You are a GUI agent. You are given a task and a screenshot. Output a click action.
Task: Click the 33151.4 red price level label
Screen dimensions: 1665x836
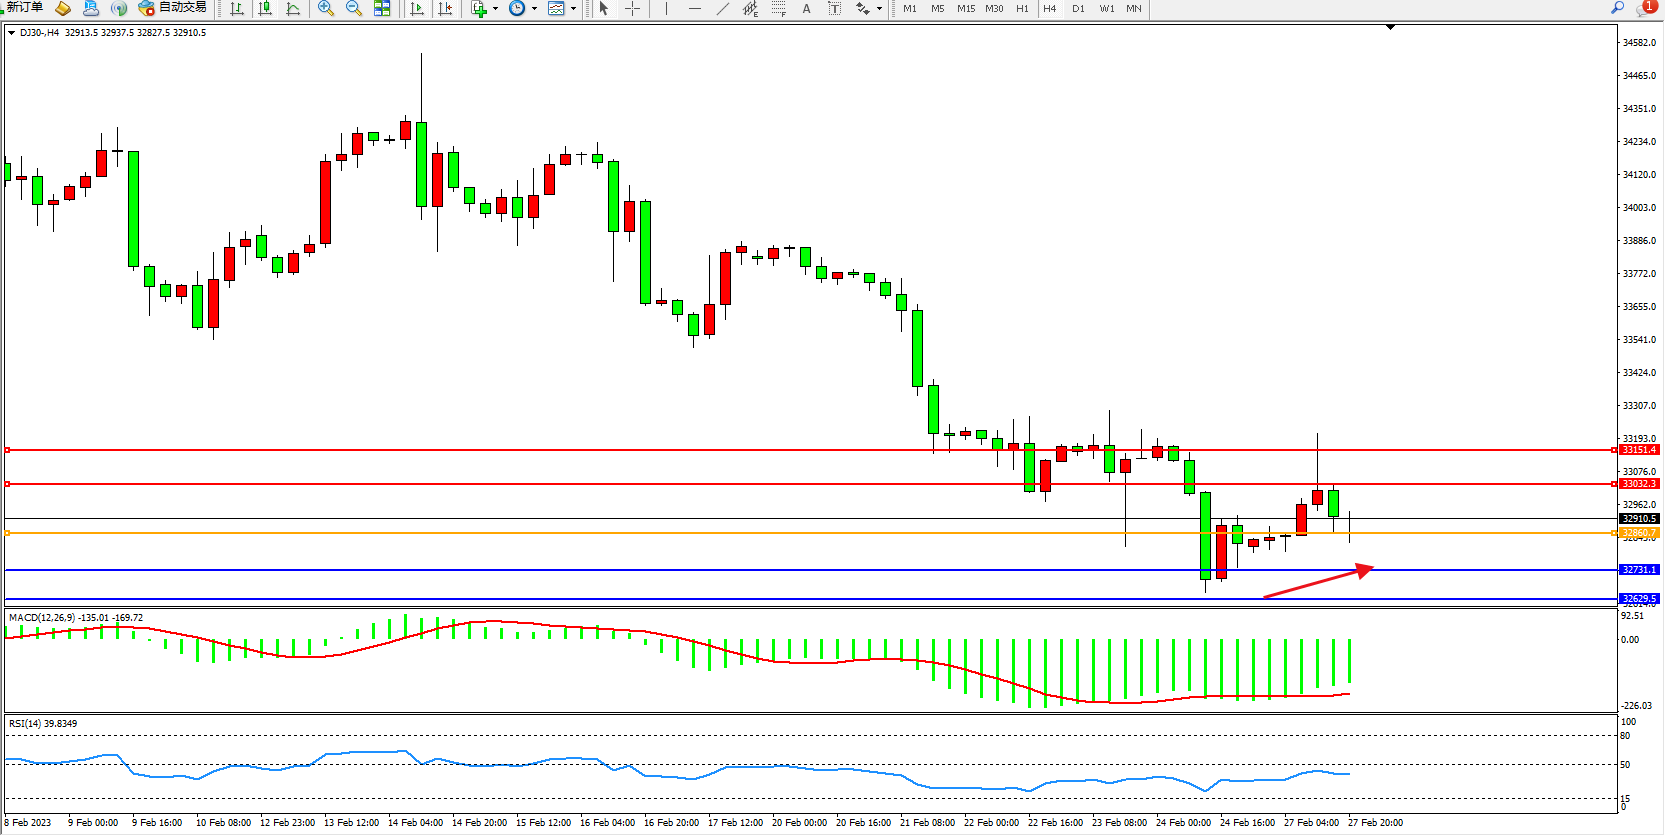[1639, 450]
